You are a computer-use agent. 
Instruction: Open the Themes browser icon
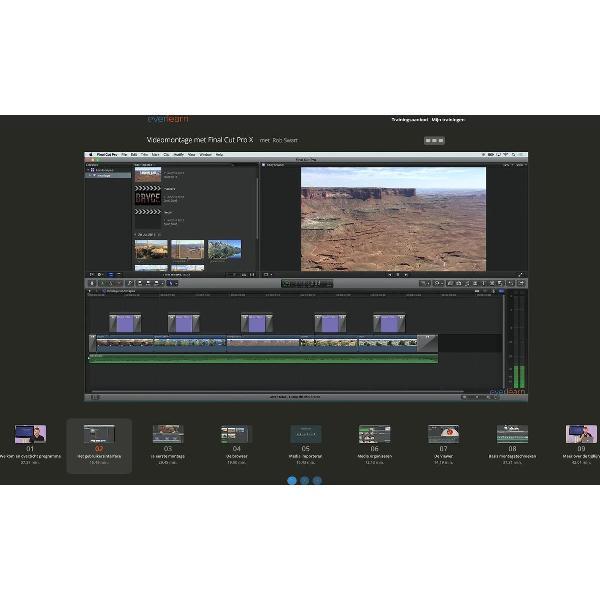click(x=500, y=283)
